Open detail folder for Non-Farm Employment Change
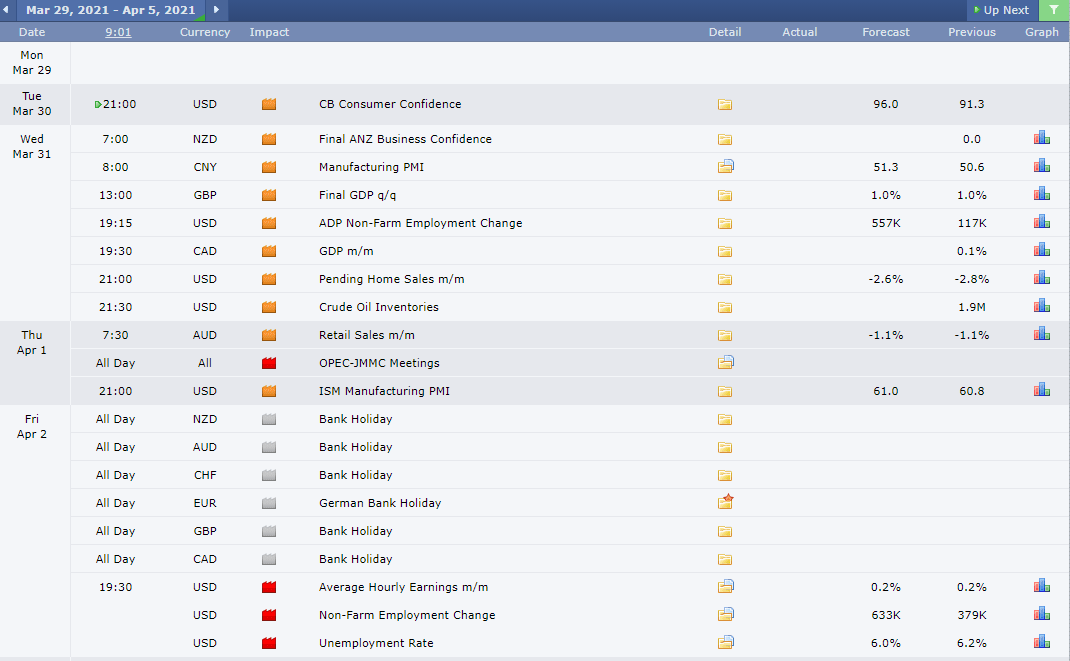 click(x=725, y=614)
